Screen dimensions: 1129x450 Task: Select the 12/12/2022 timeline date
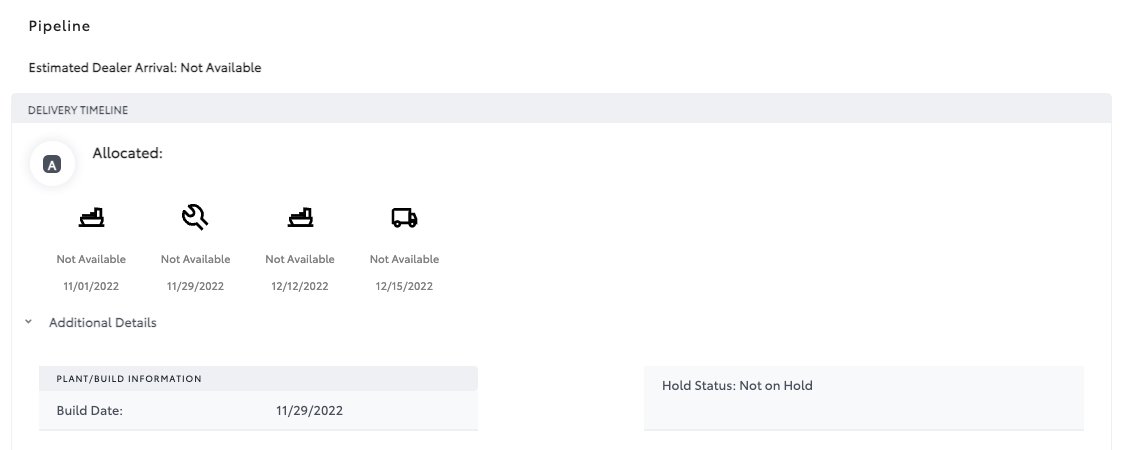click(x=300, y=286)
